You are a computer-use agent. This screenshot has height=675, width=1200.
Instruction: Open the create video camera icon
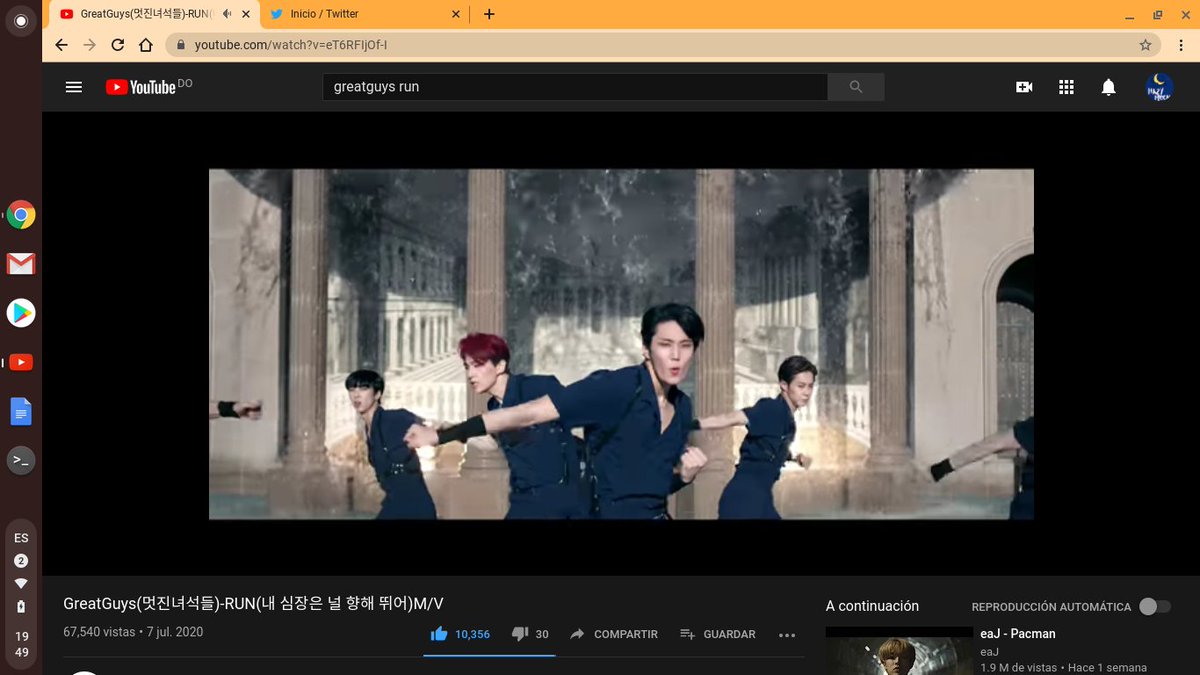[1024, 87]
